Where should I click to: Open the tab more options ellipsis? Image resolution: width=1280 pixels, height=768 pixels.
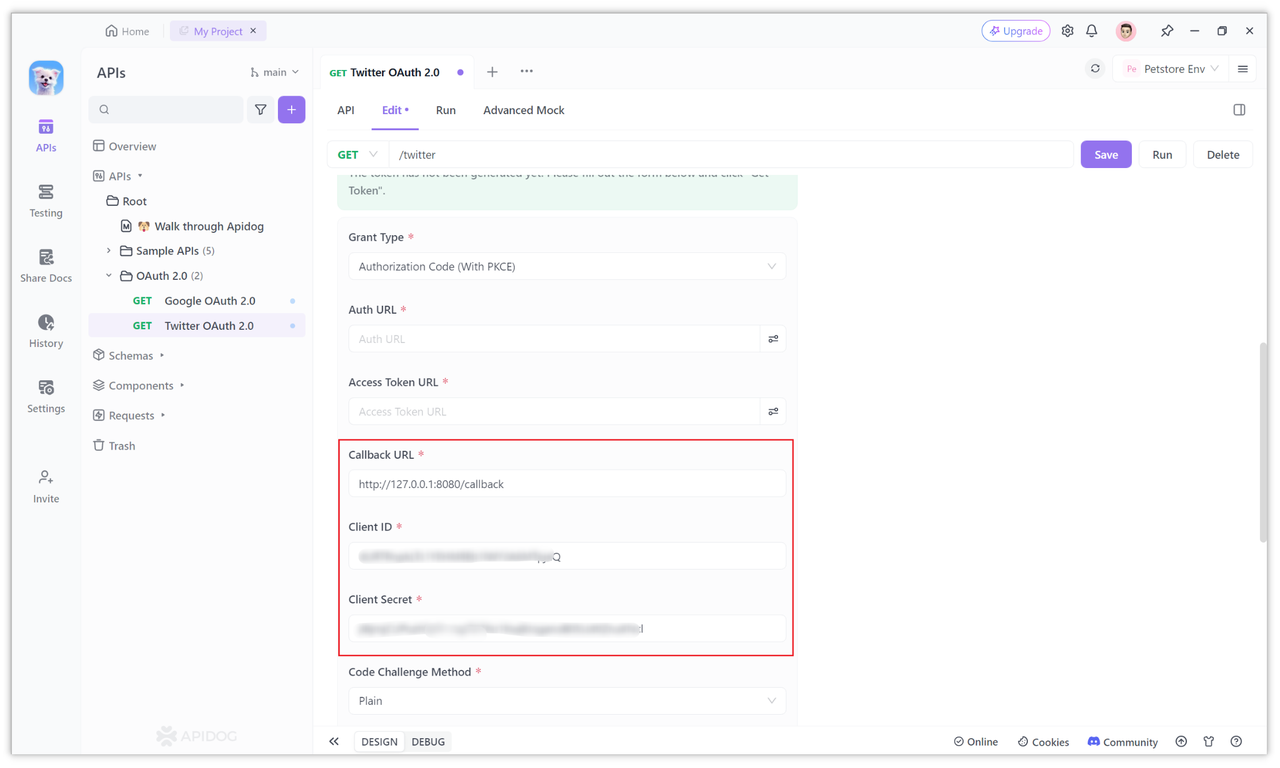coord(527,72)
